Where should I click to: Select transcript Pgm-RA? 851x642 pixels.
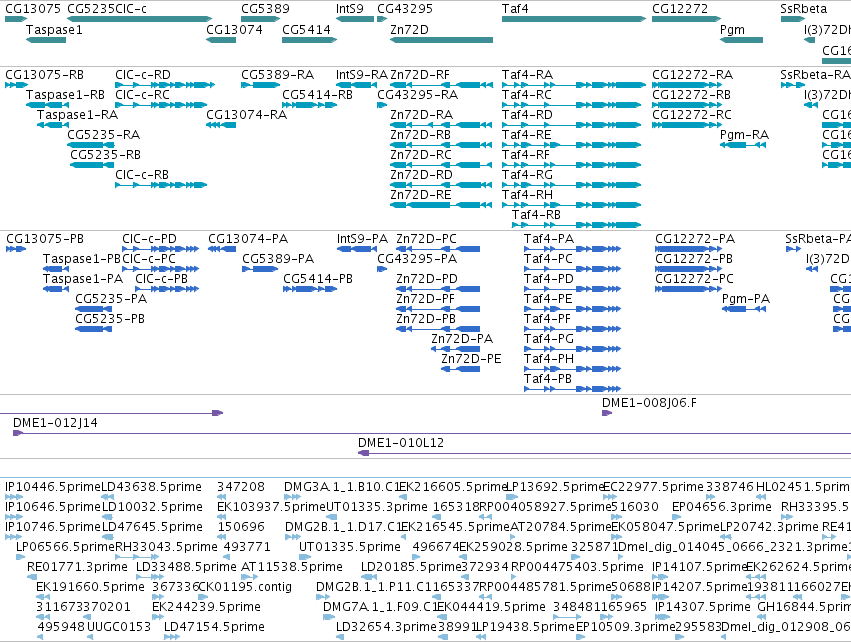pos(743,145)
